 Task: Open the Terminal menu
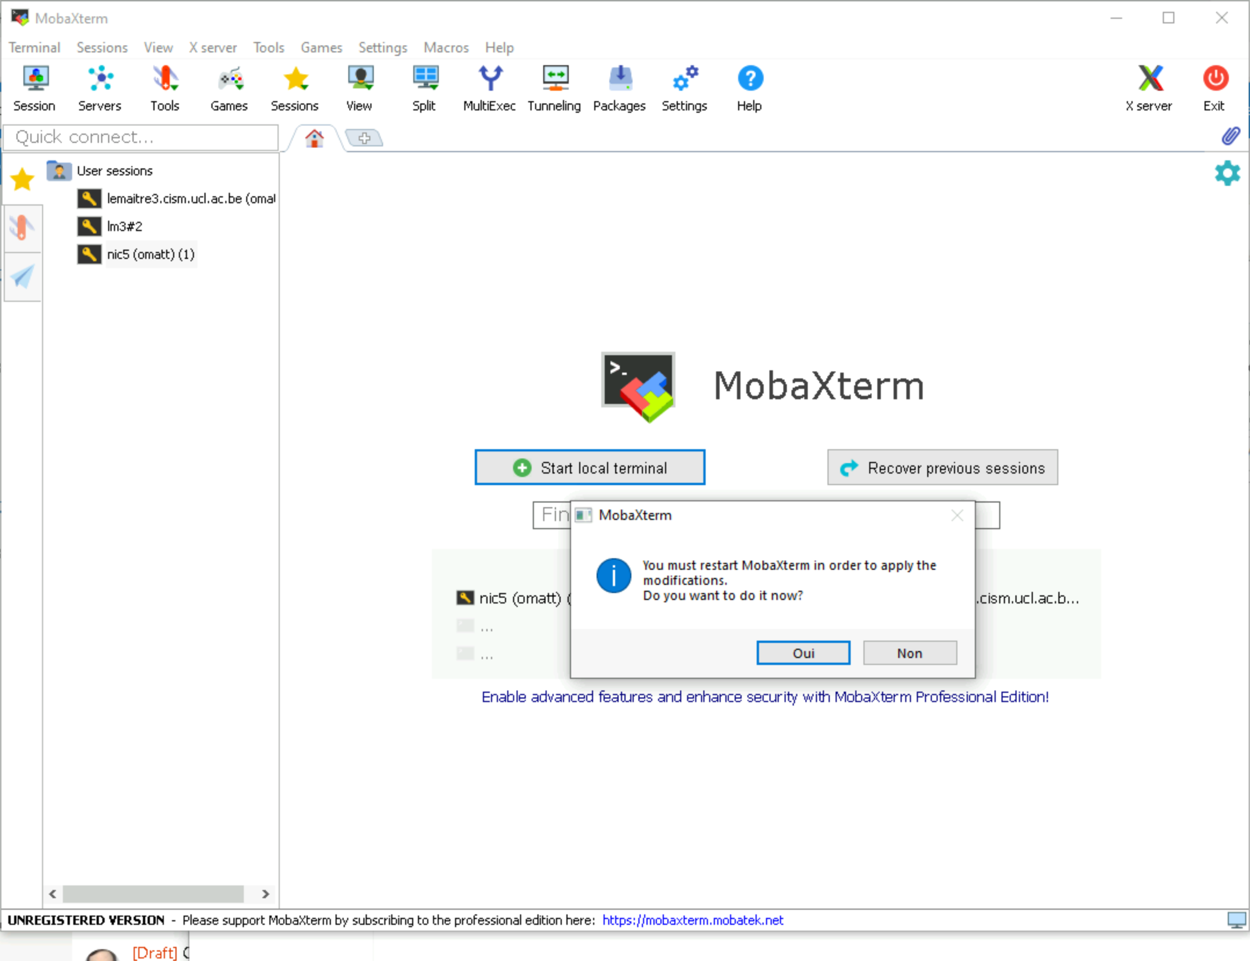tap(35, 47)
